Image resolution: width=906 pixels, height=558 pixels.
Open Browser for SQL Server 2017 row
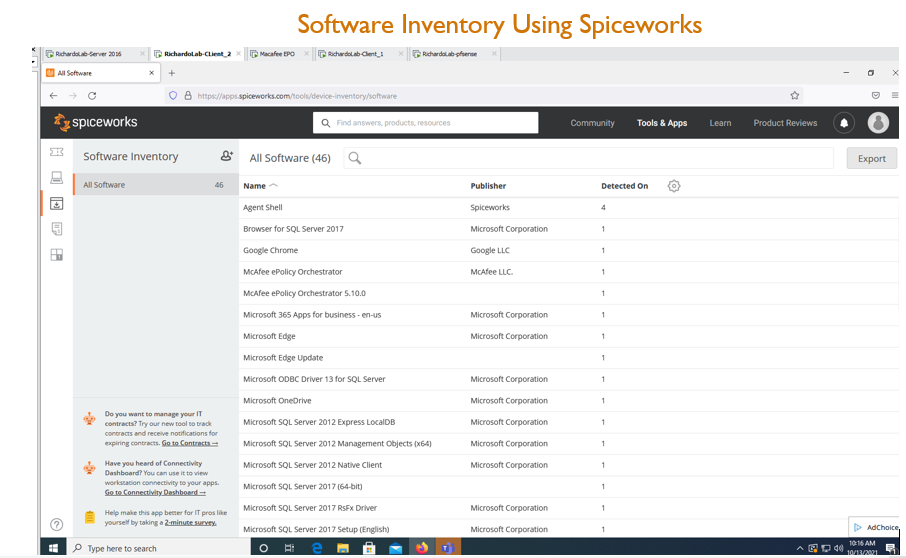[x=569, y=229]
